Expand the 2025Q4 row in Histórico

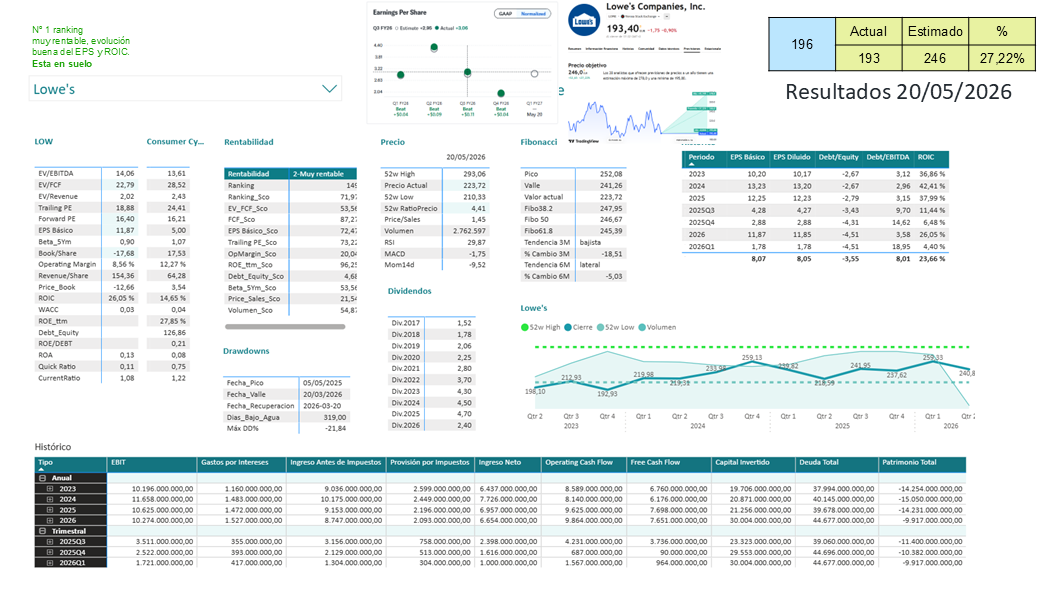coord(50,552)
